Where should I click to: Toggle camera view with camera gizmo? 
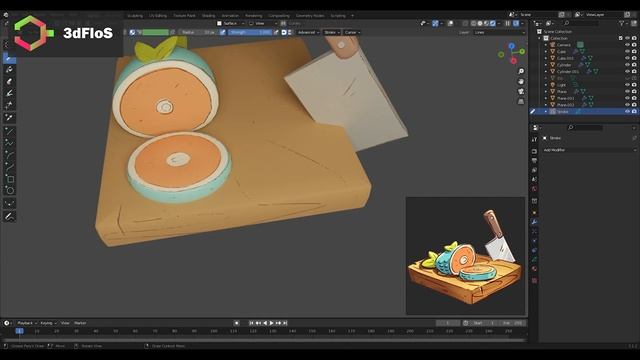pos(521,91)
